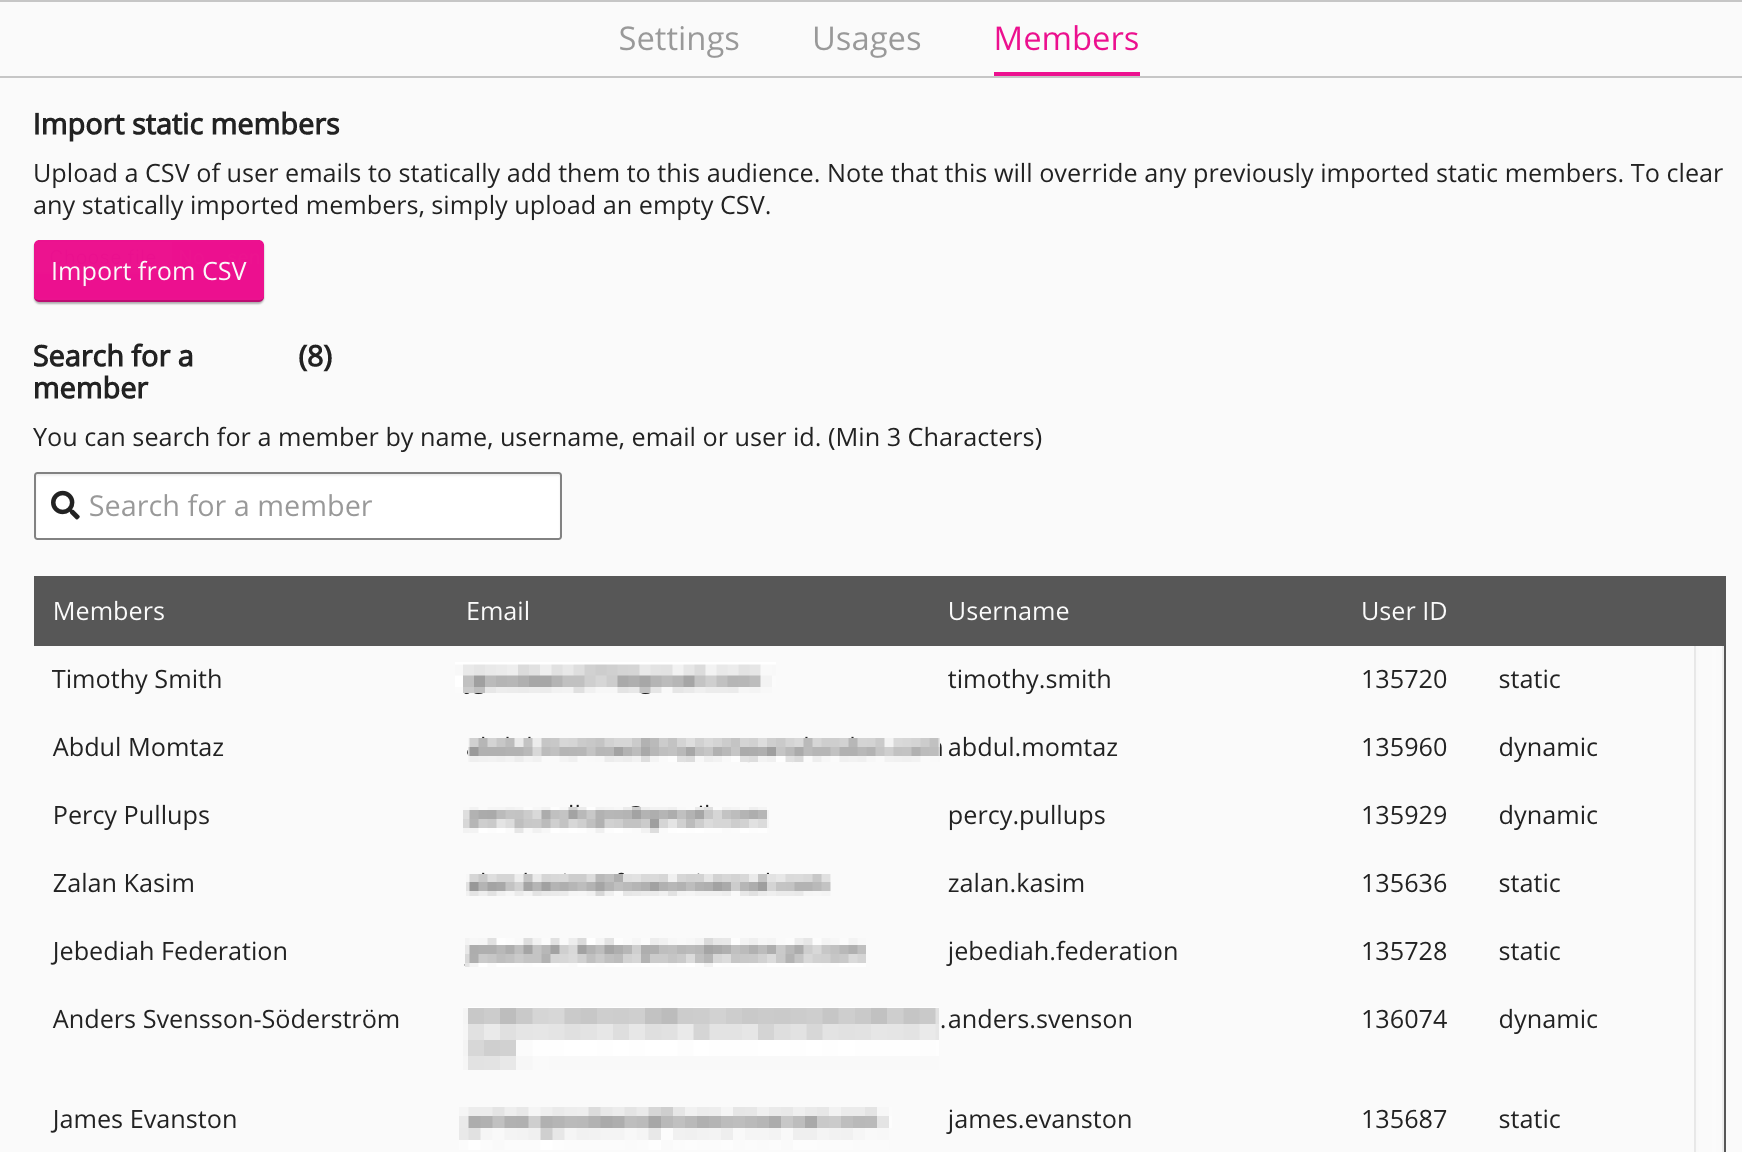Viewport: 1742px width, 1152px height.
Task: Select Jebediah Federation member row
Action: (170, 951)
